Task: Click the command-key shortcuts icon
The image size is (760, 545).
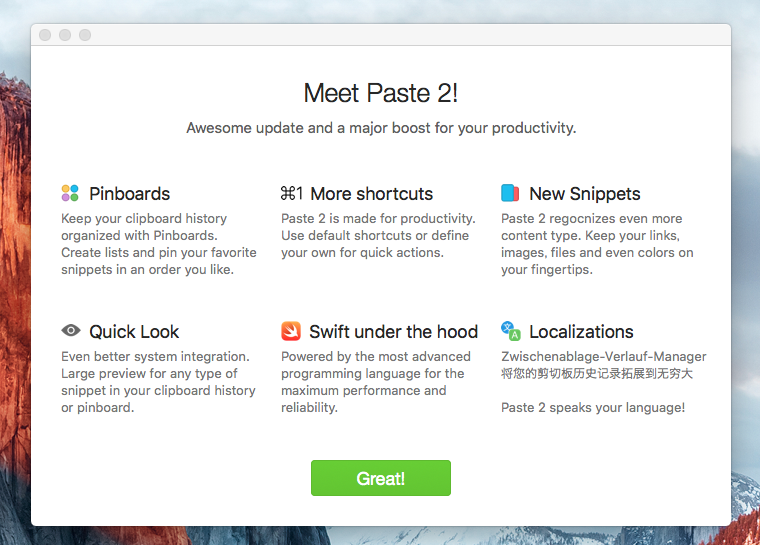Action: coord(292,193)
